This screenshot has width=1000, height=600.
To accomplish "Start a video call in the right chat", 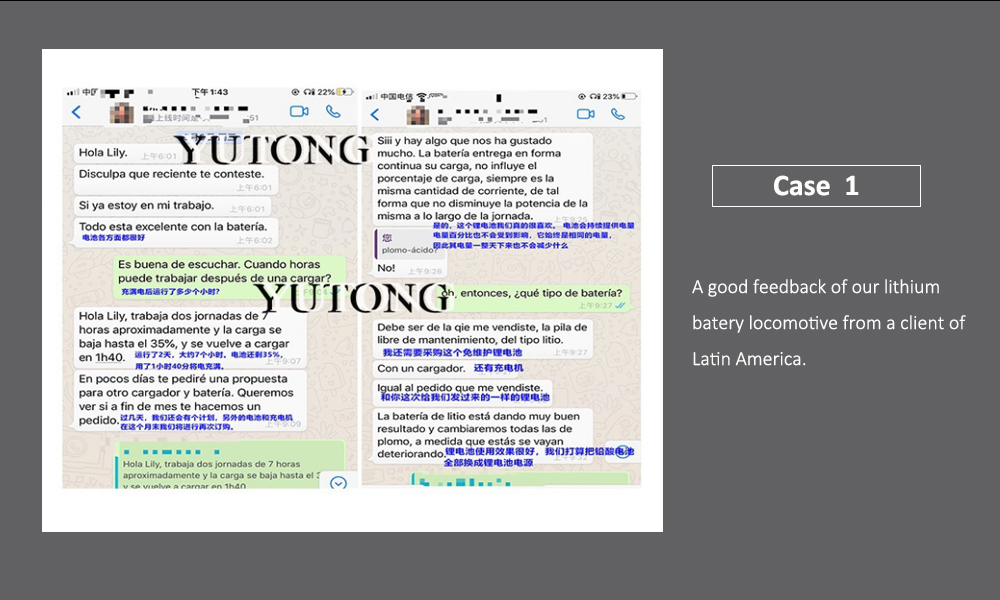I will point(585,114).
